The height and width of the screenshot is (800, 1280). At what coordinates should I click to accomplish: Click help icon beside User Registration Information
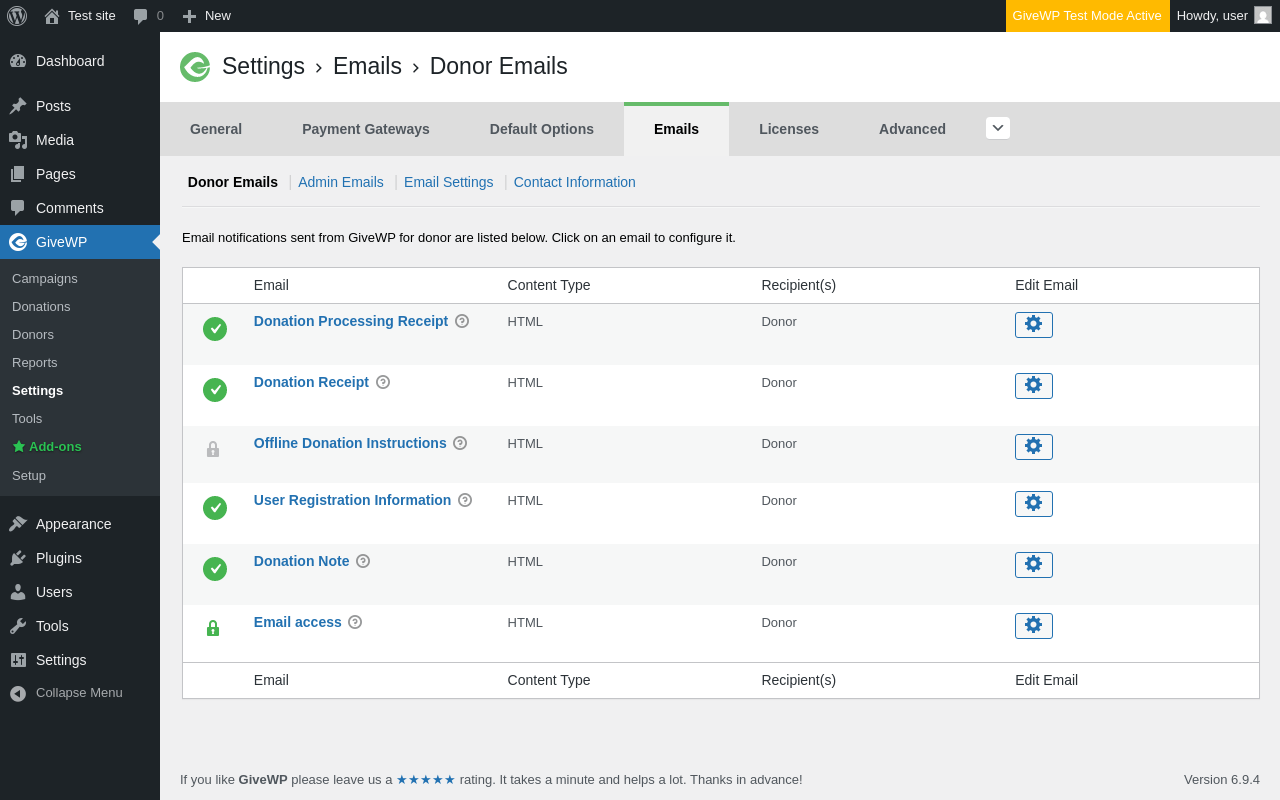pos(465,500)
